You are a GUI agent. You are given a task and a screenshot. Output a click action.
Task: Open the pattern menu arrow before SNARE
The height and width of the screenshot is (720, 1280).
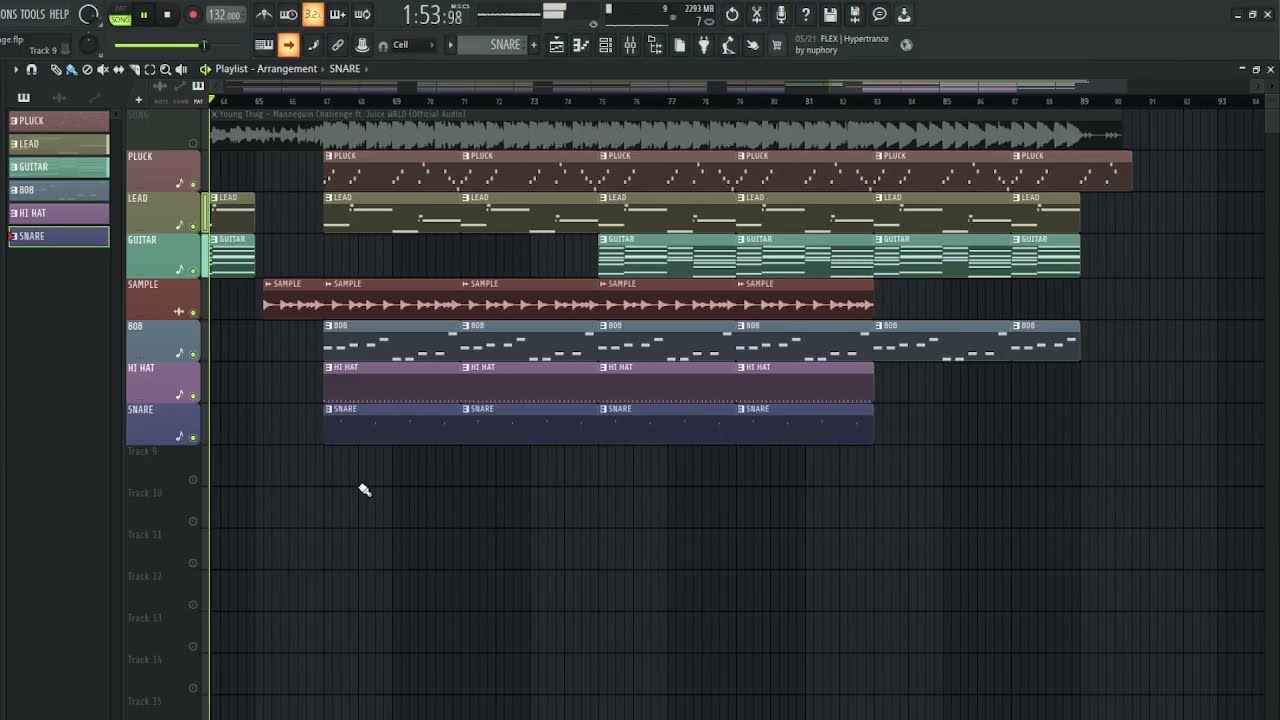point(450,45)
